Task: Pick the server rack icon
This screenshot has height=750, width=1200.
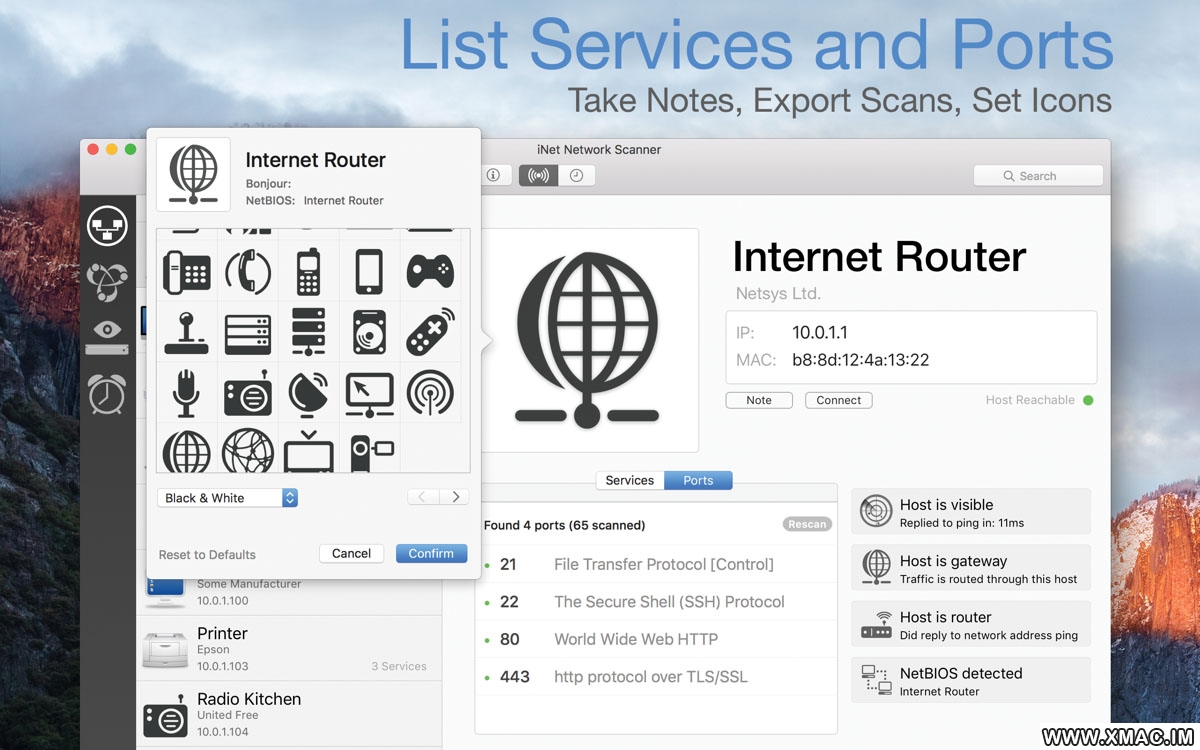Action: [248, 333]
